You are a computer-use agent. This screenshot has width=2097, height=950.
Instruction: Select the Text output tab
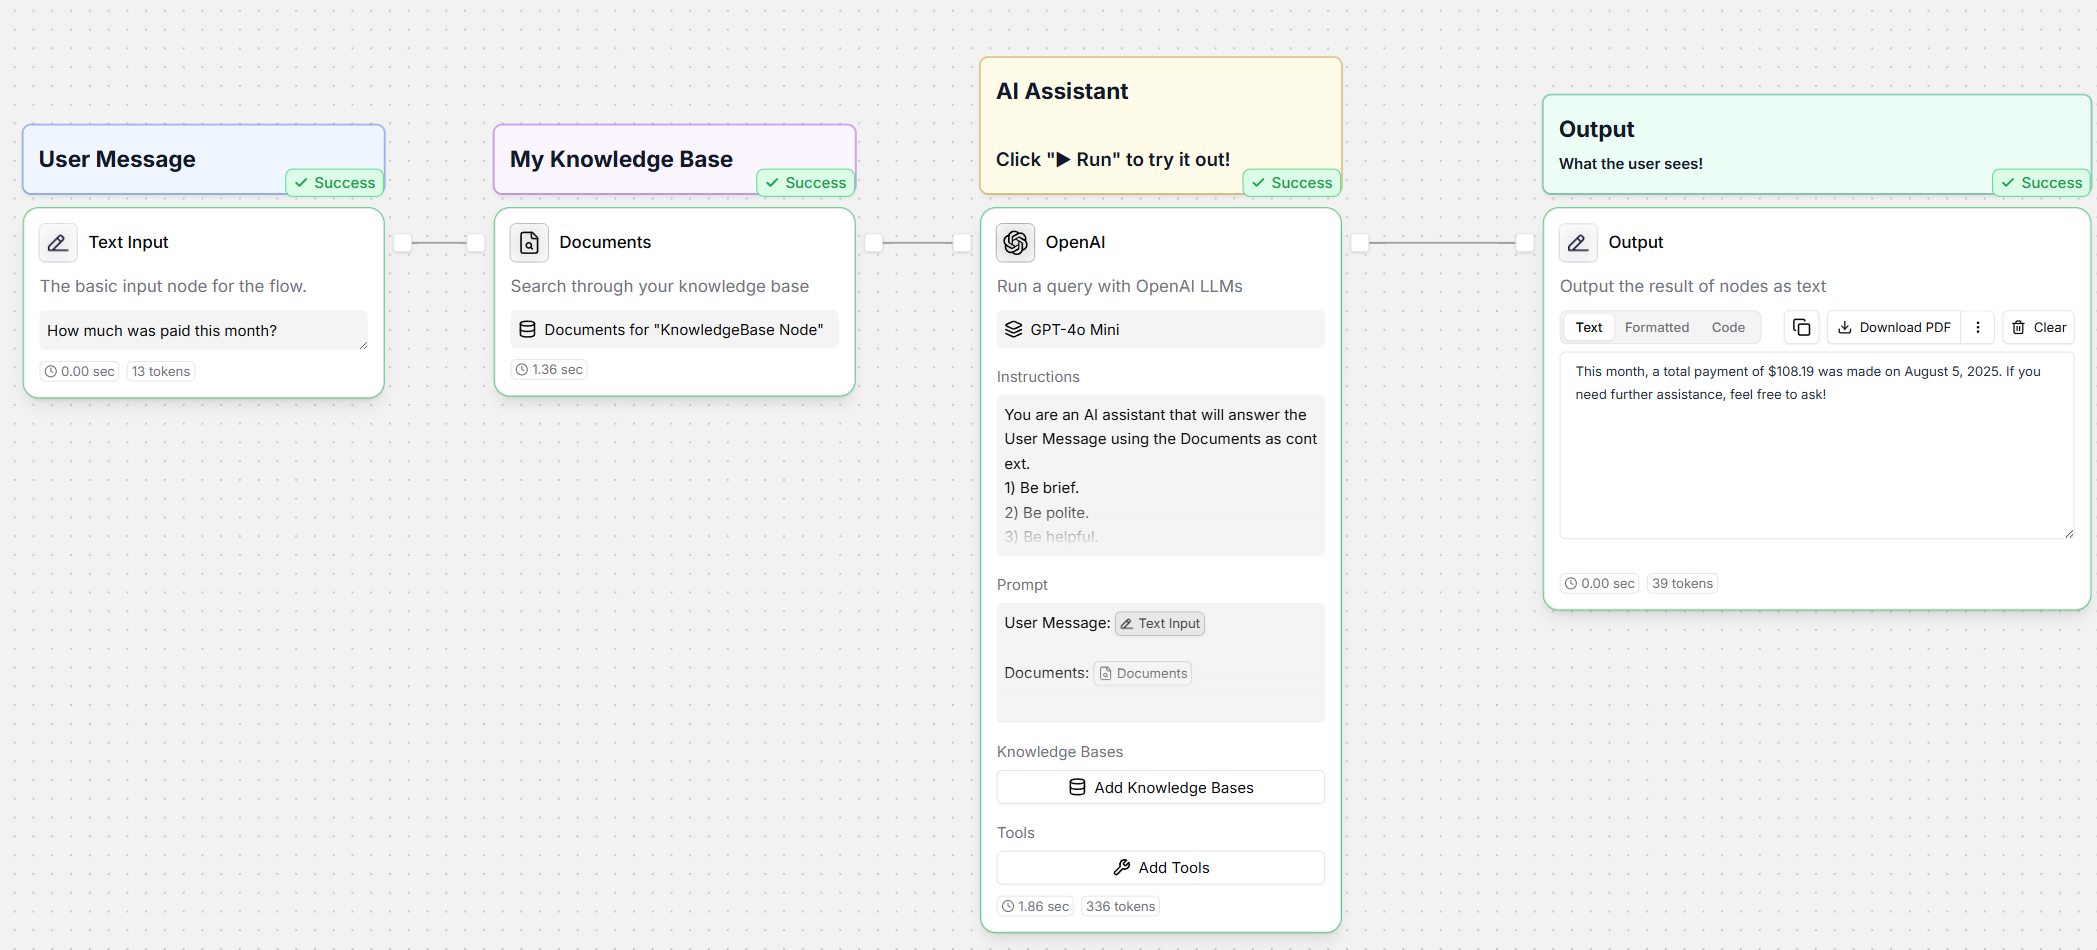click(x=1588, y=328)
